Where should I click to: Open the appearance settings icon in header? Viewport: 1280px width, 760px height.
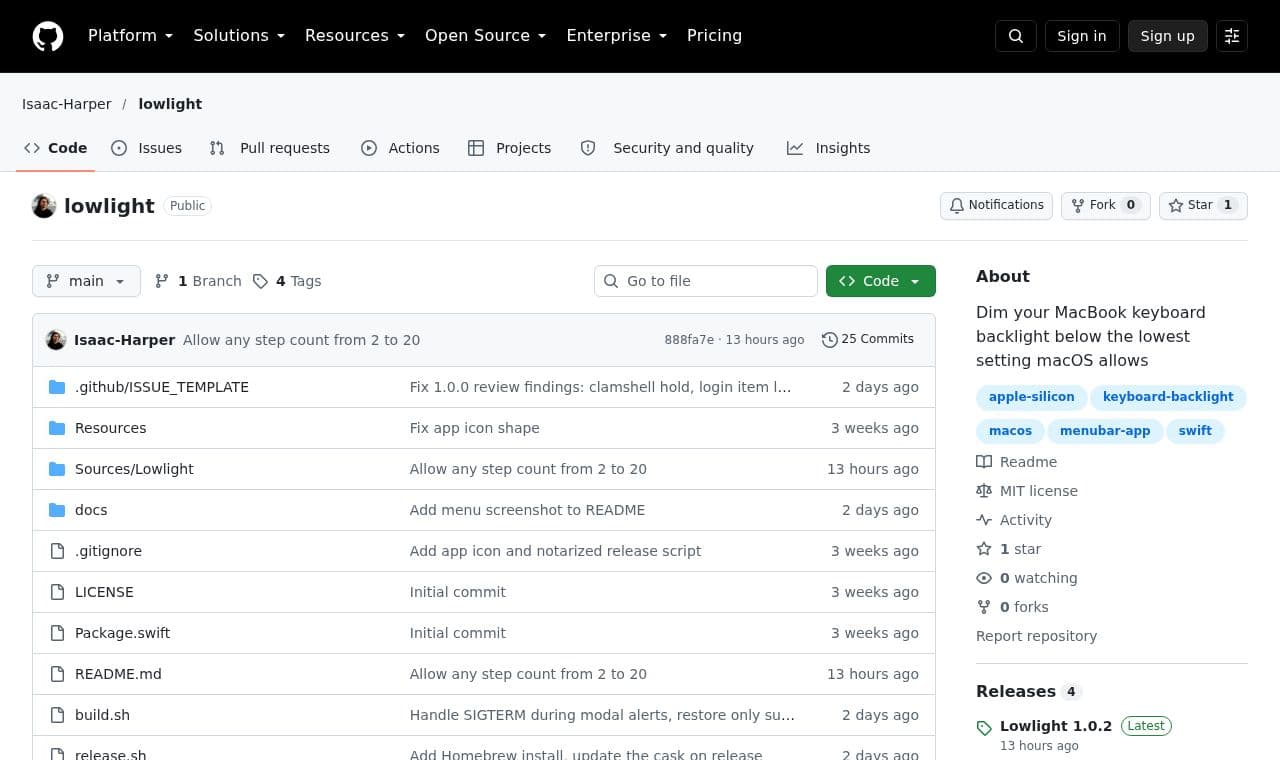pos(1232,36)
